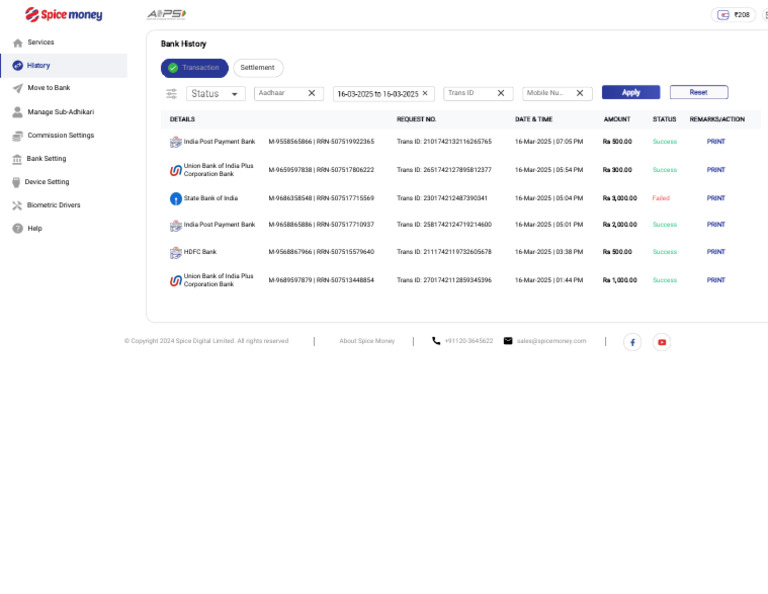The height and width of the screenshot is (594, 768).
Task: Open the YouTube icon in footer
Action: coord(661,342)
